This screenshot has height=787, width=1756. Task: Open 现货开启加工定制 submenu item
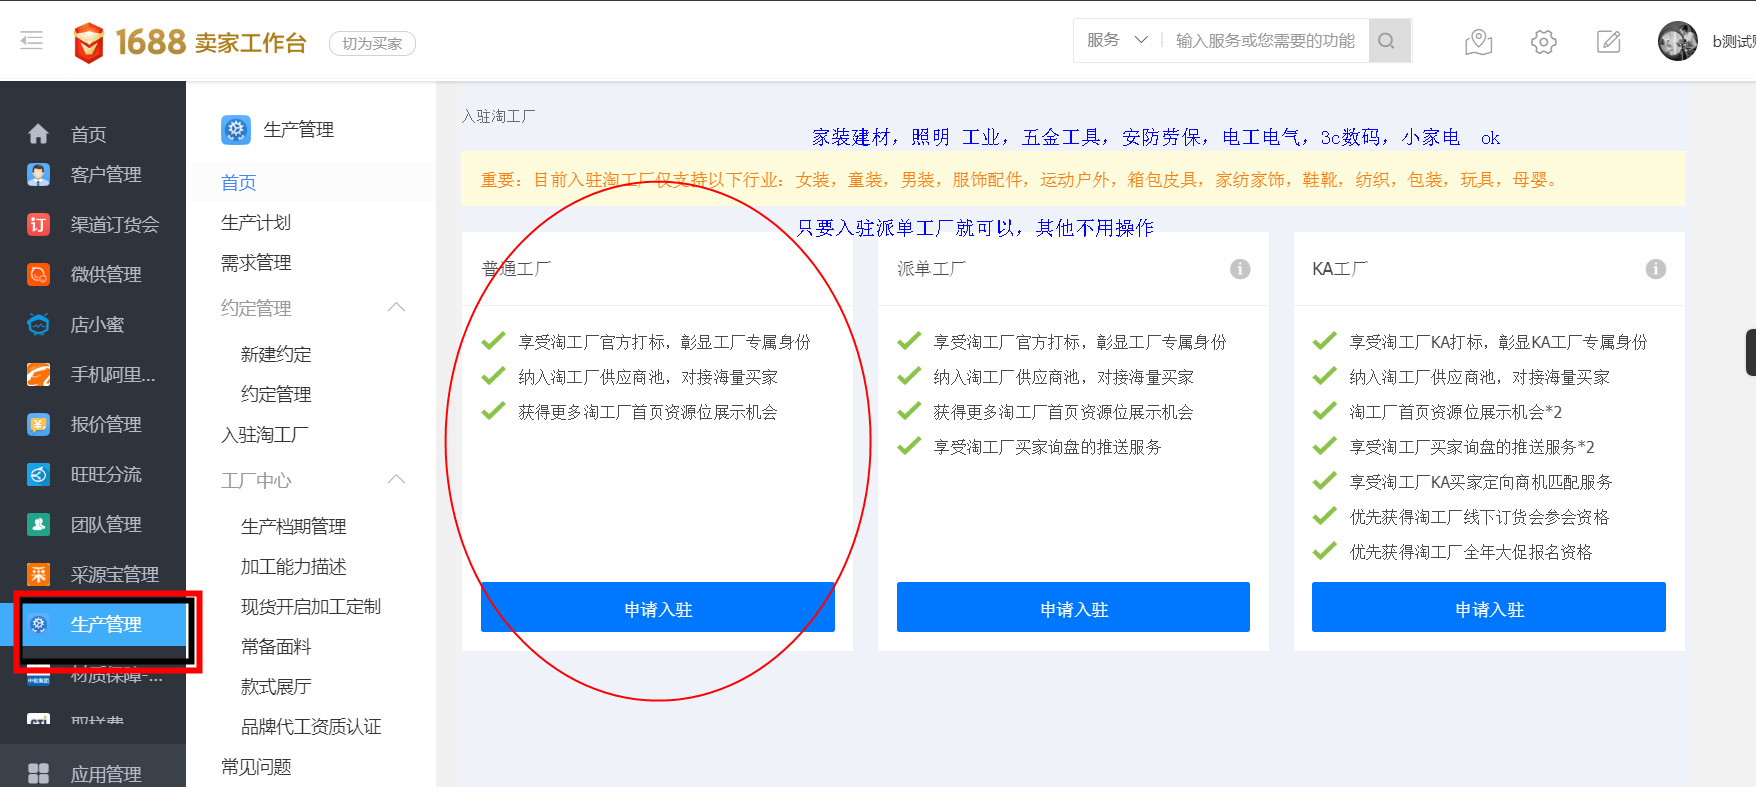(x=311, y=606)
